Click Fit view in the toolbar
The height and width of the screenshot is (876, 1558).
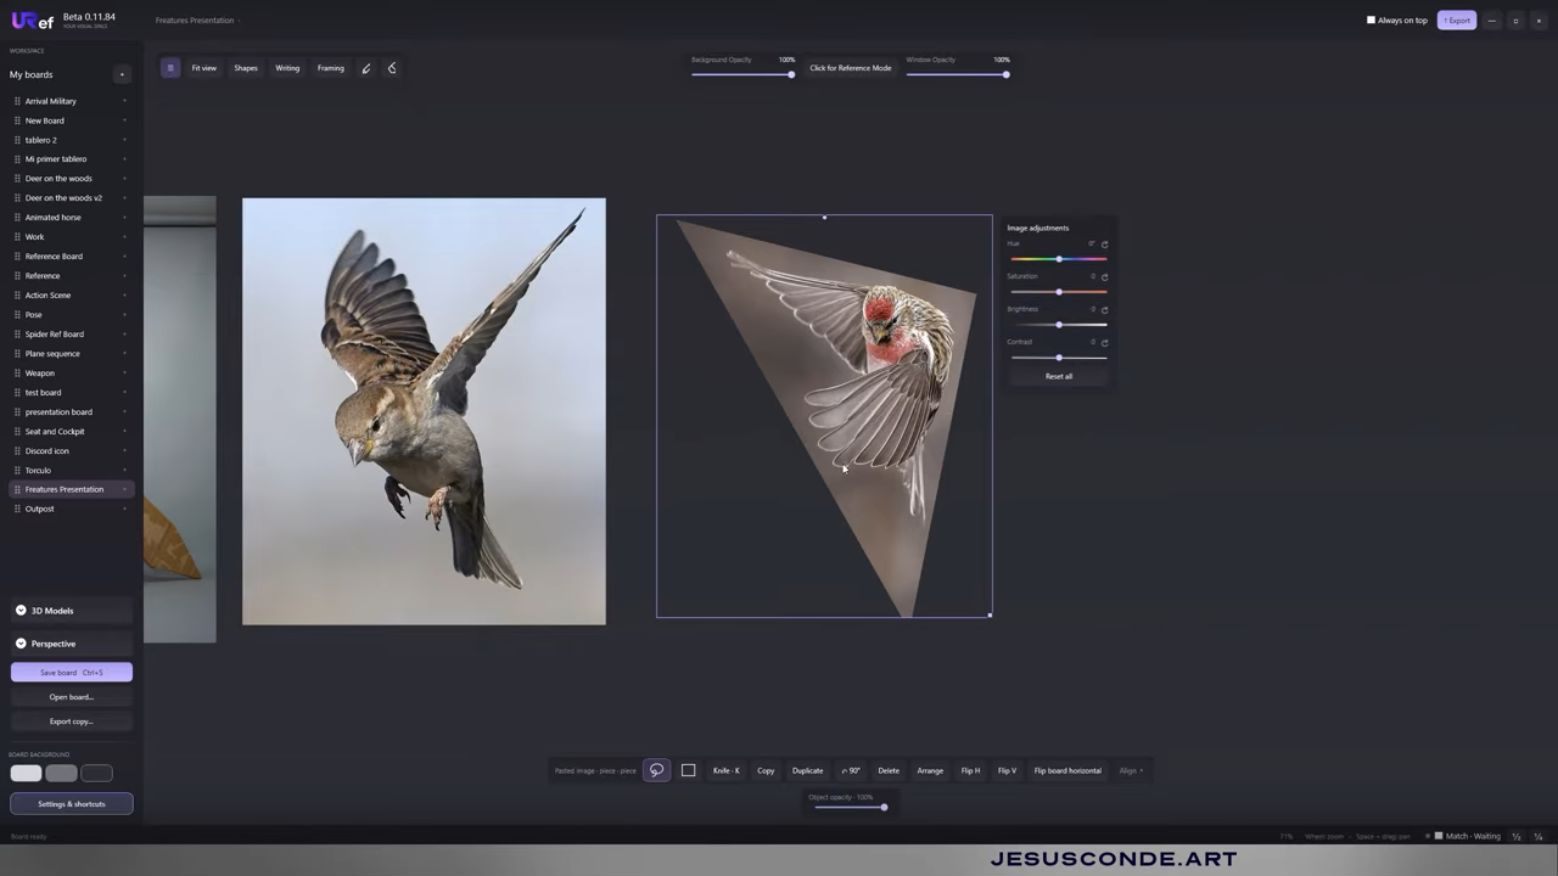pos(204,68)
